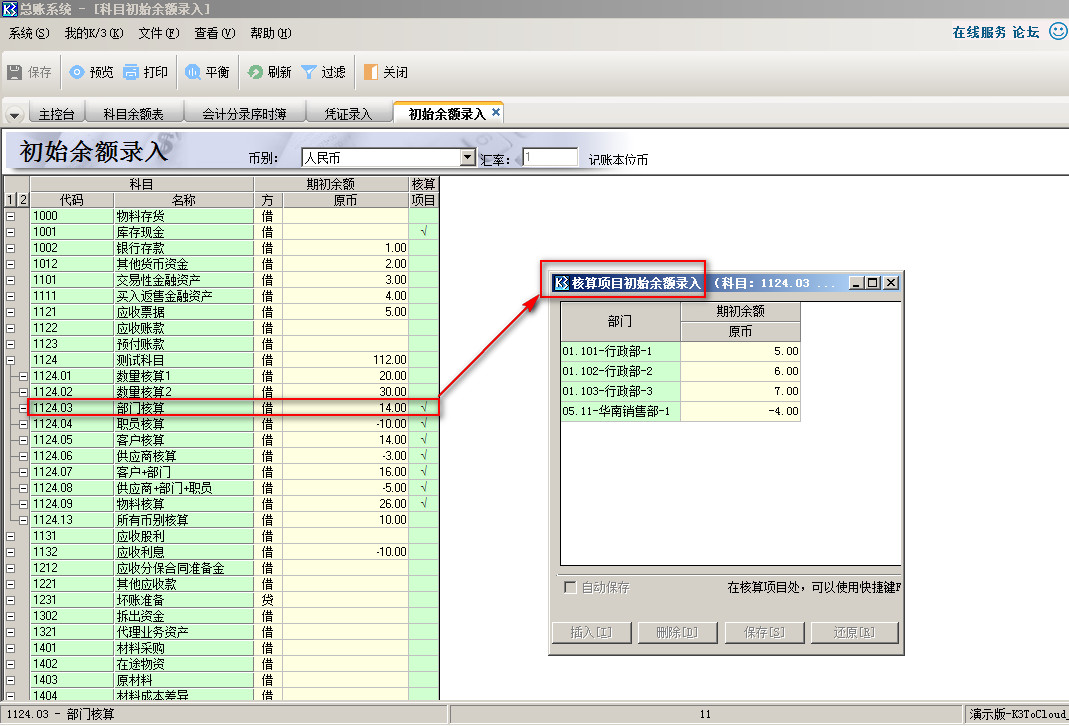Click the 汇率 exchange rate input field

[550, 158]
